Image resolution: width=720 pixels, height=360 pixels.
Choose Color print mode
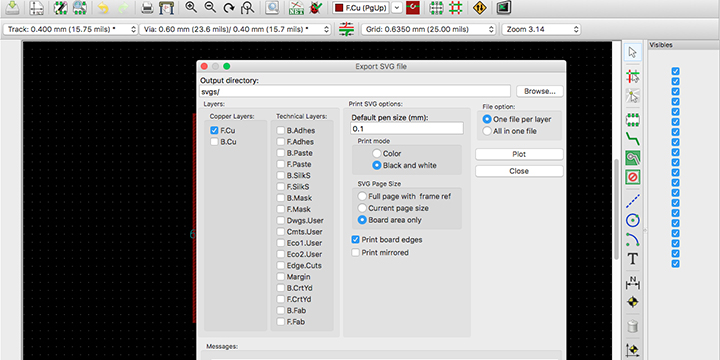coord(377,153)
